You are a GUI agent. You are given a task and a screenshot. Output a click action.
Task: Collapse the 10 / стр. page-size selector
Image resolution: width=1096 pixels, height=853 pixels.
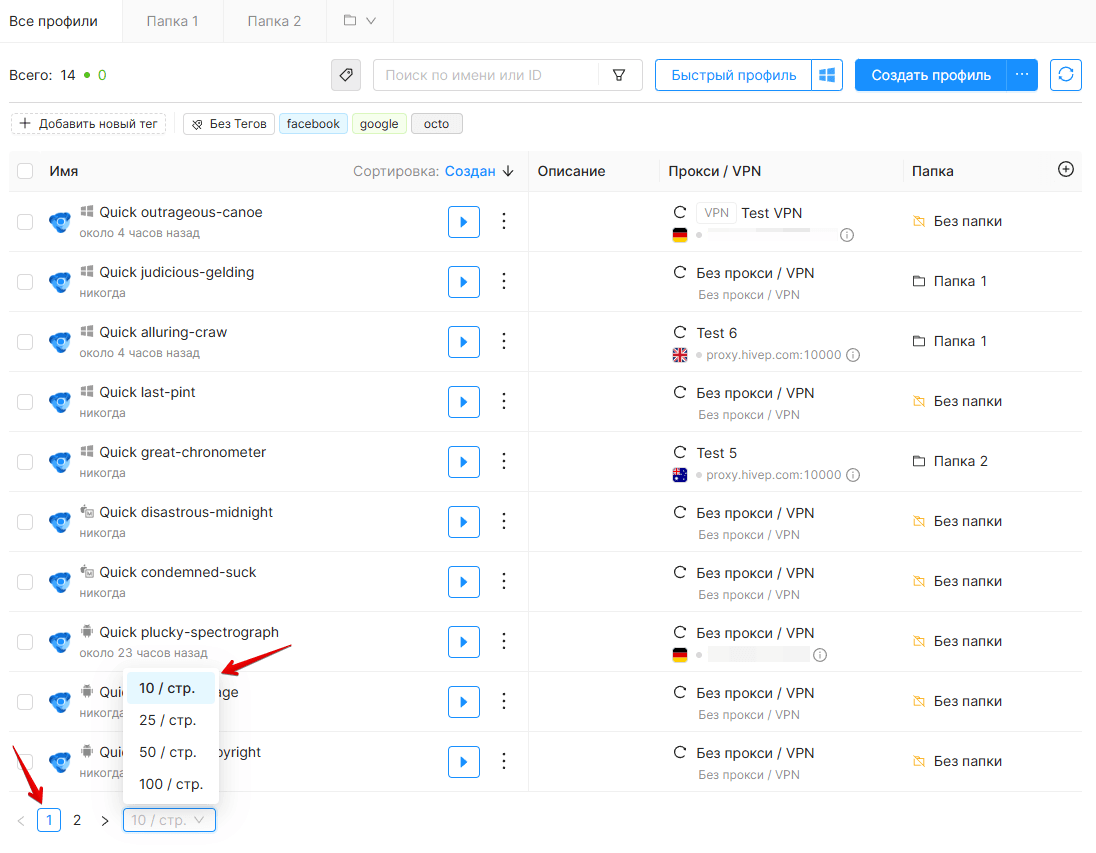coord(169,820)
